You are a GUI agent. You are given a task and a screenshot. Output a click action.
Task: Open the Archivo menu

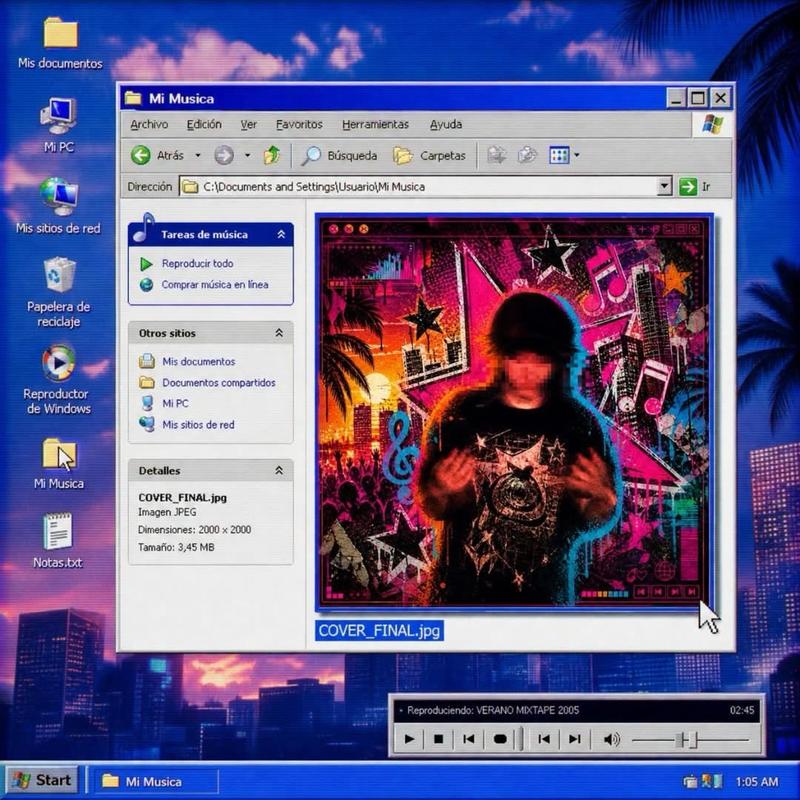[x=149, y=124]
